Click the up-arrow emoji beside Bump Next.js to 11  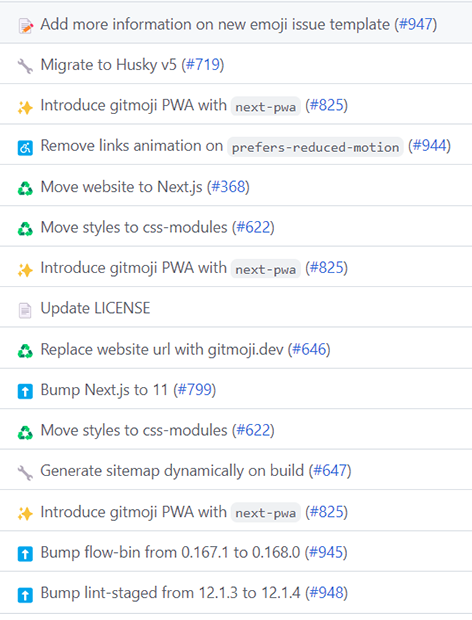pyautogui.click(x=25, y=391)
